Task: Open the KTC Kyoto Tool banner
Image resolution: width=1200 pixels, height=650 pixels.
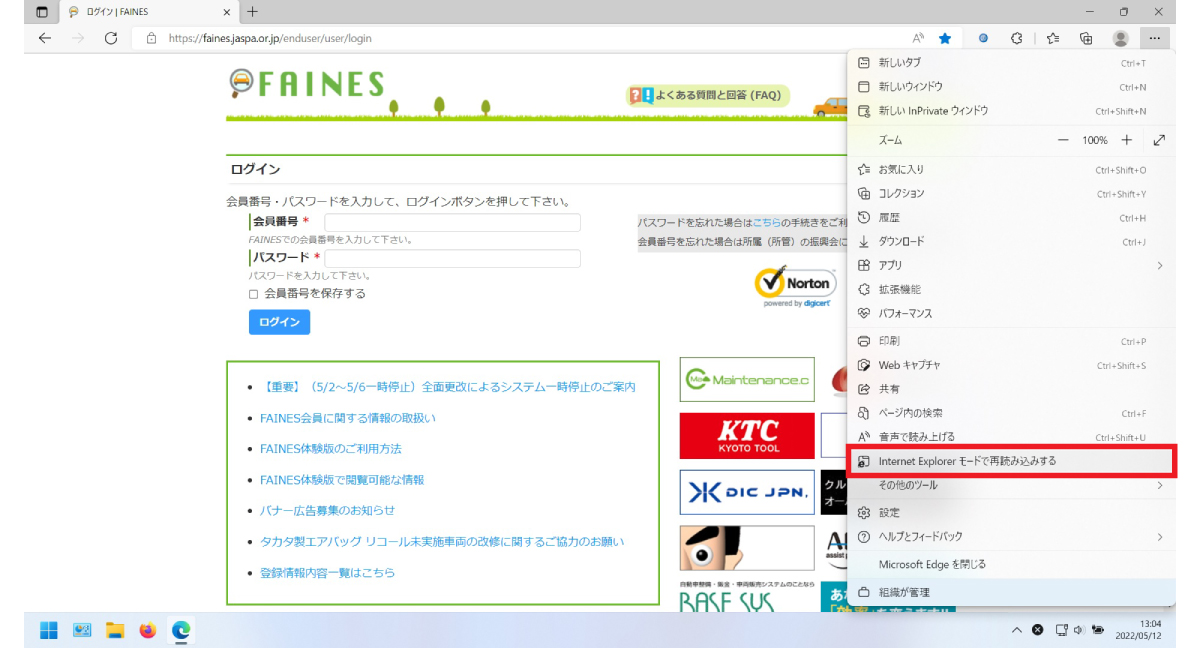Action: [x=747, y=436]
